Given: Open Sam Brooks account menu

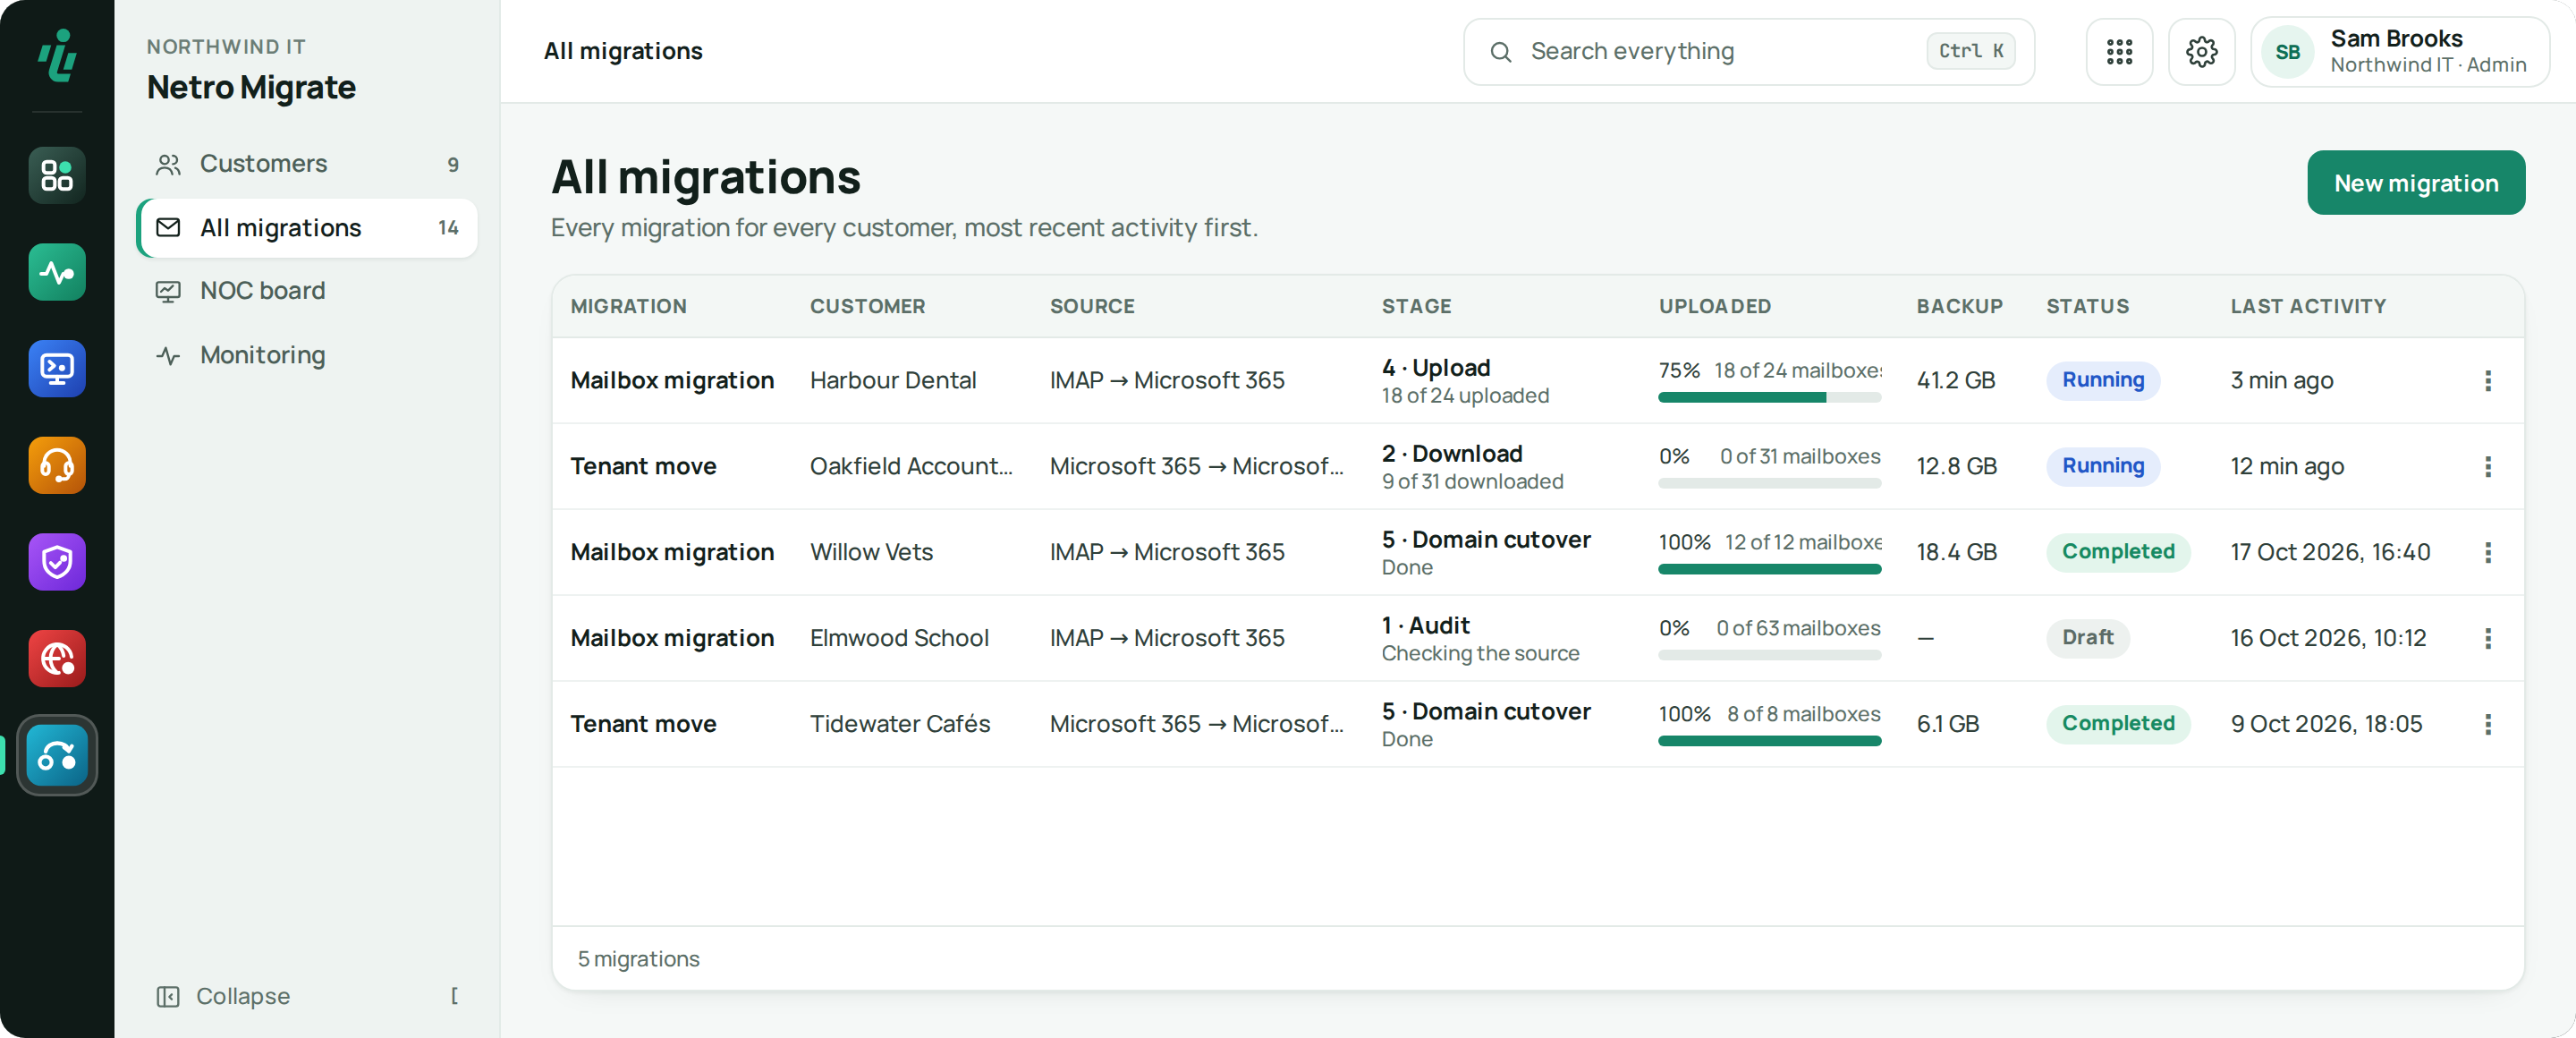Looking at the screenshot, I should [2399, 52].
